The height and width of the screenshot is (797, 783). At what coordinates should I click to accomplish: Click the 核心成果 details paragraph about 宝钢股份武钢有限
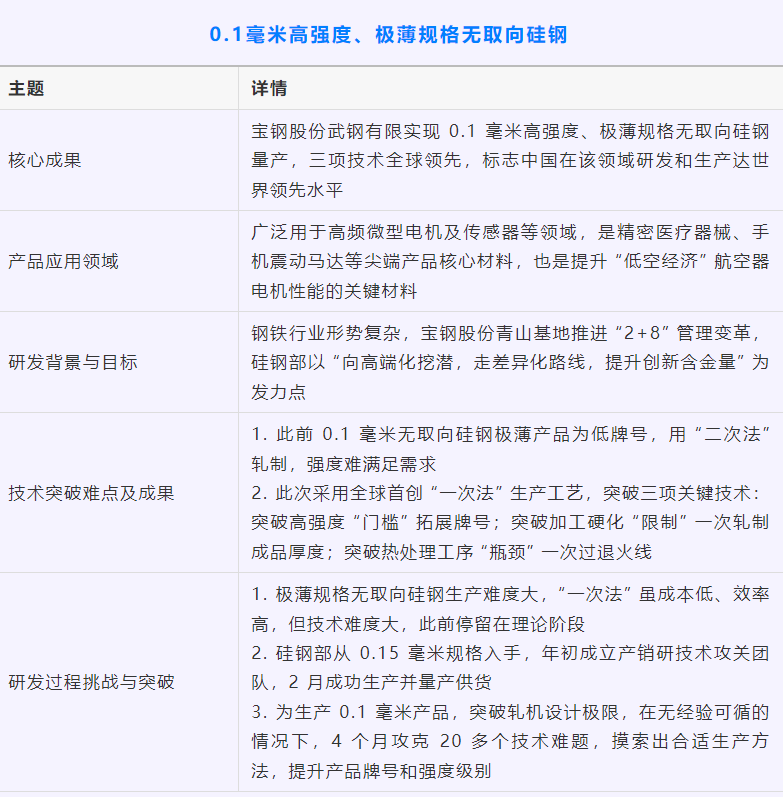509,160
